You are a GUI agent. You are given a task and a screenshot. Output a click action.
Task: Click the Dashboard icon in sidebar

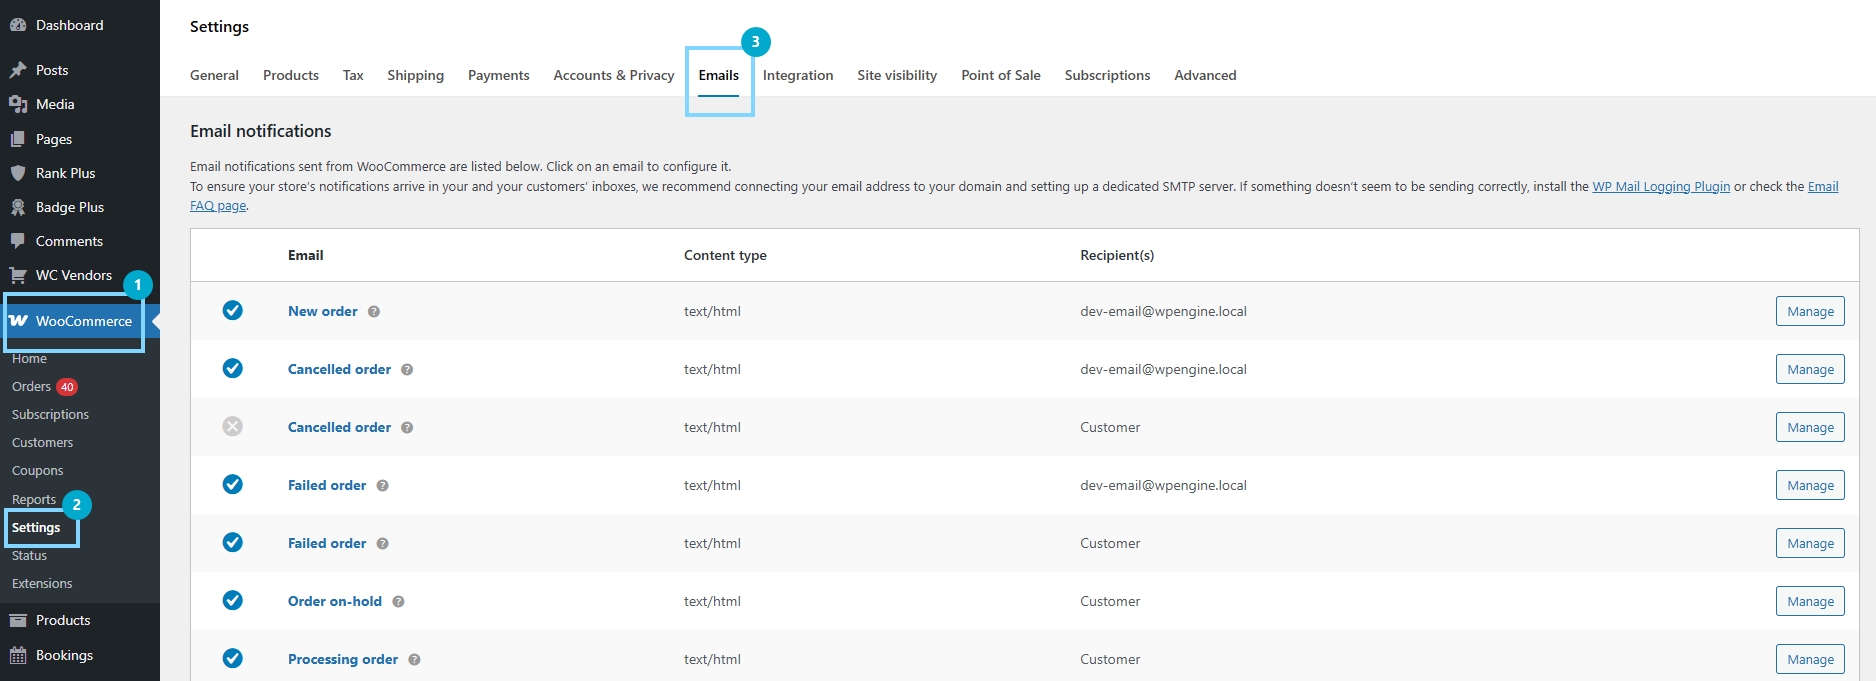[18, 25]
